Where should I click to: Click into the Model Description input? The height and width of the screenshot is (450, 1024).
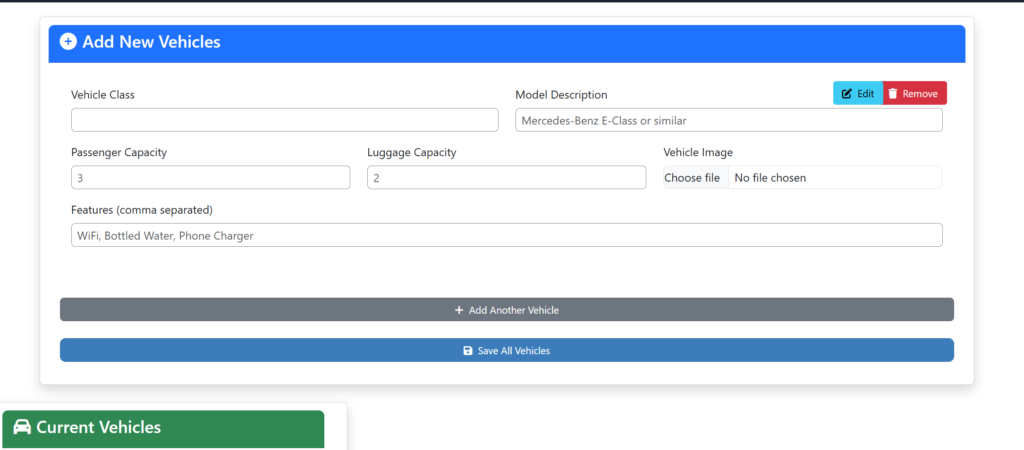point(728,120)
